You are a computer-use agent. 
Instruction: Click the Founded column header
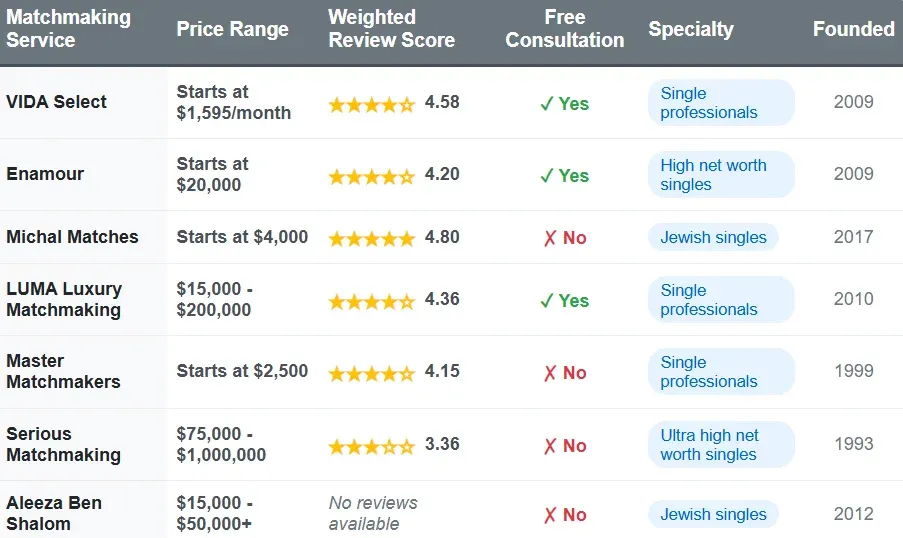[853, 29]
